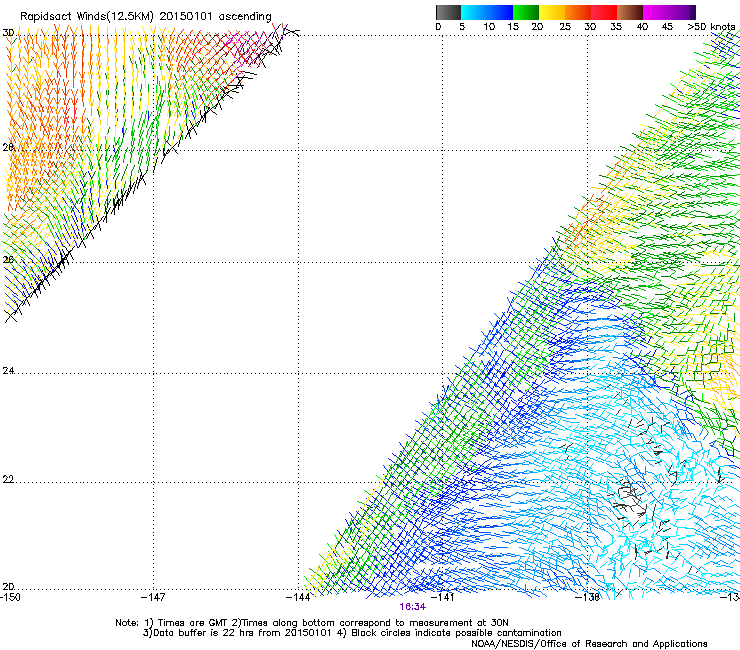Click the brown 35–40 knots legend color

click(x=630, y=12)
